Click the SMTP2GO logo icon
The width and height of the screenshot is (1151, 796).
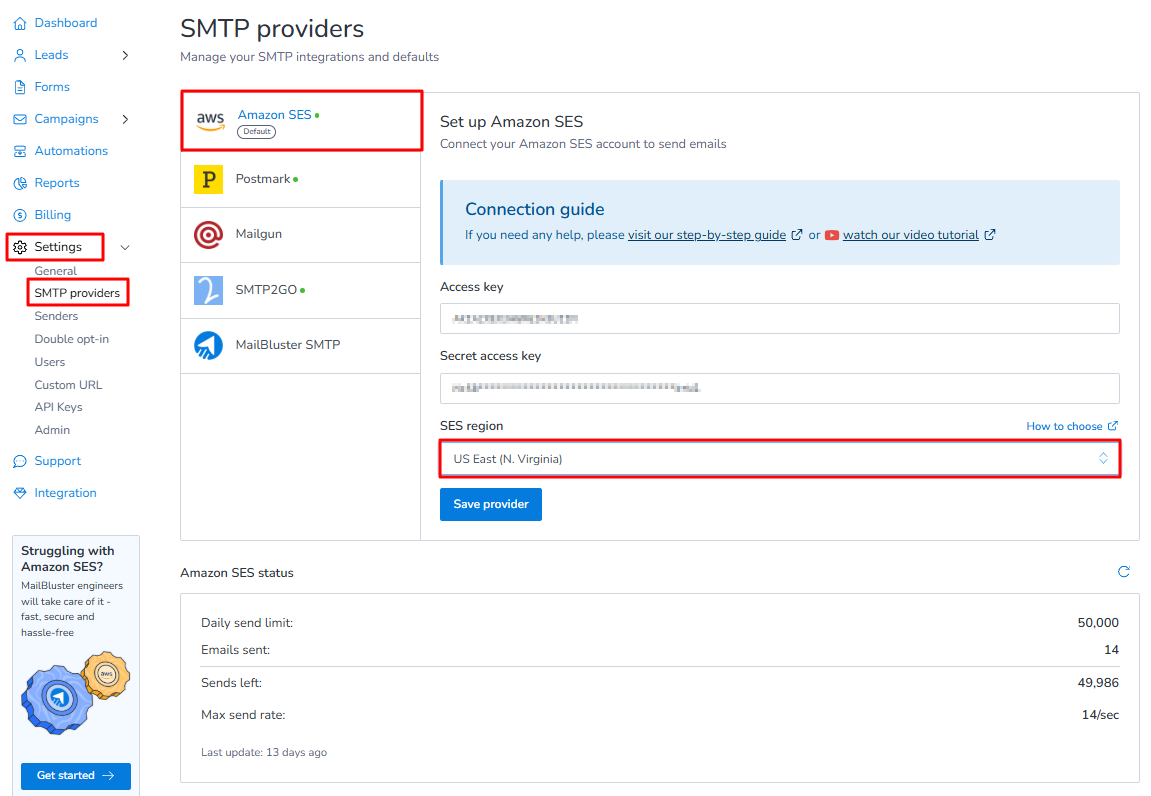(x=208, y=290)
